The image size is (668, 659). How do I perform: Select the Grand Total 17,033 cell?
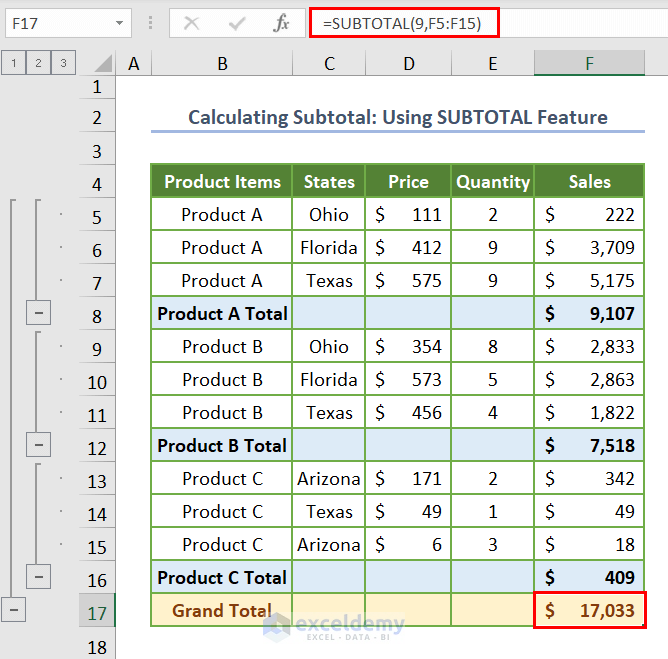click(589, 610)
